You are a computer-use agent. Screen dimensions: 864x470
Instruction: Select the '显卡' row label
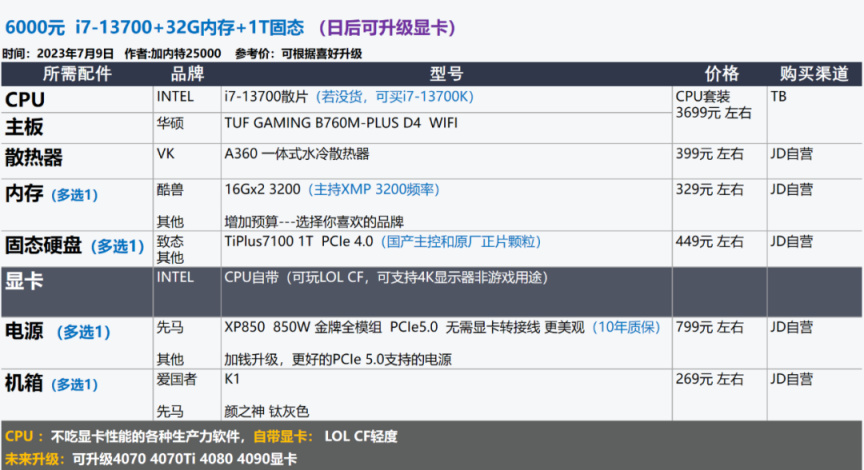click(x=24, y=280)
